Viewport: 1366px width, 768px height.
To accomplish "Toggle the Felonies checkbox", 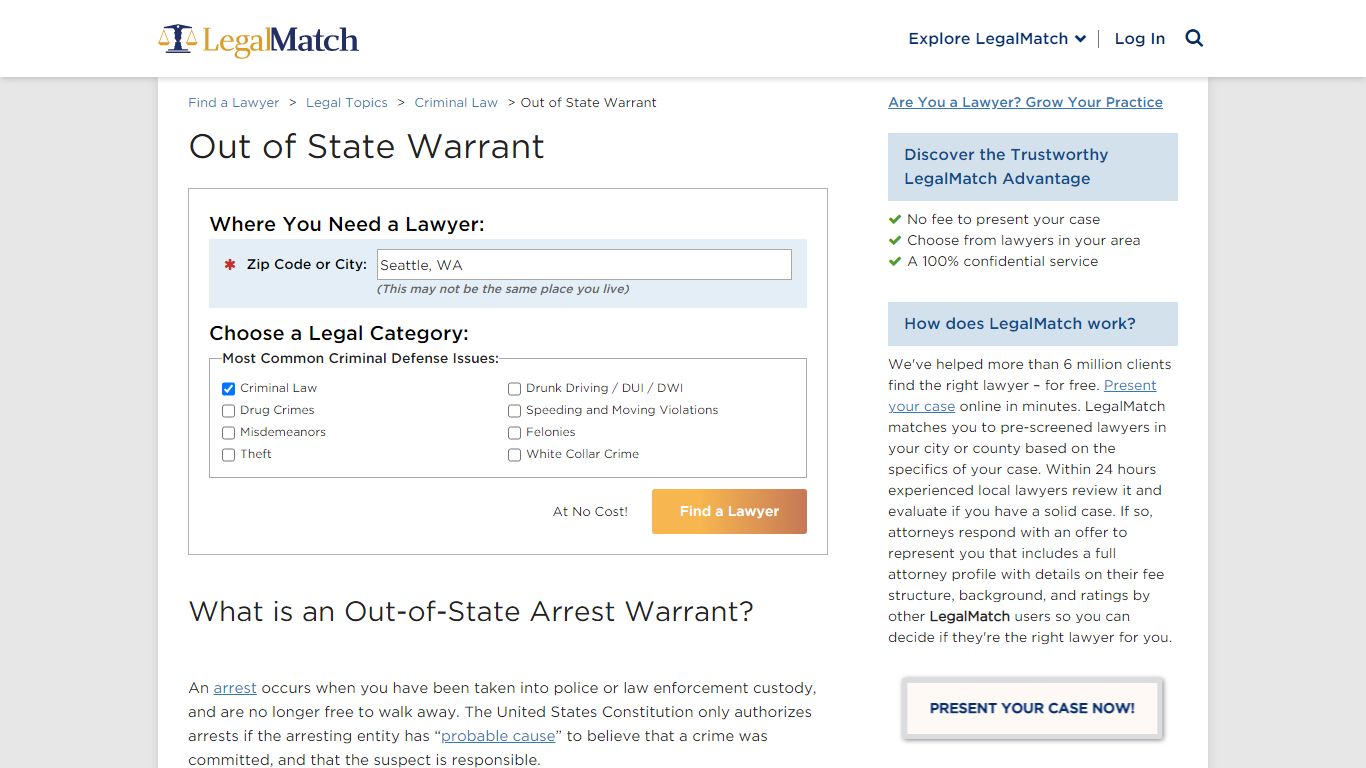I will pyautogui.click(x=515, y=433).
